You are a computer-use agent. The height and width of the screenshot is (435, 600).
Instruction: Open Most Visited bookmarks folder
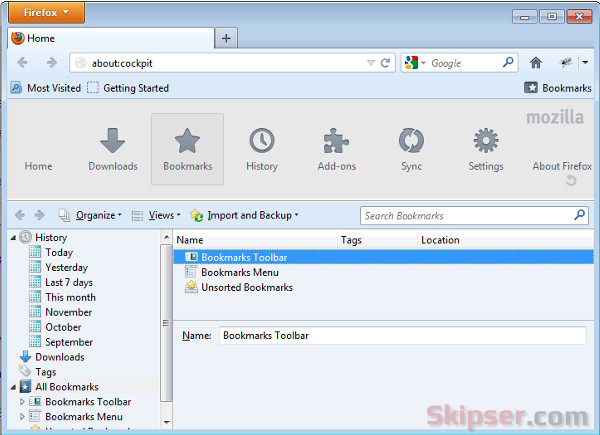46,88
